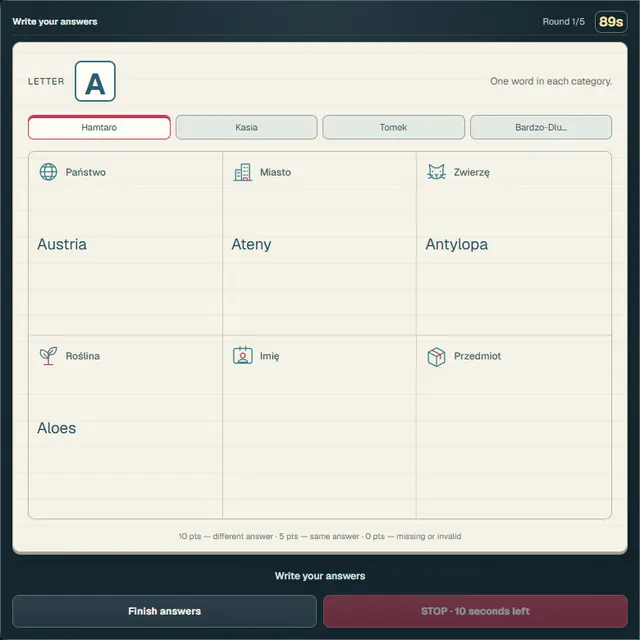Click 'Write your answers' above the buttons
This screenshot has height=640, width=640.
click(320, 576)
